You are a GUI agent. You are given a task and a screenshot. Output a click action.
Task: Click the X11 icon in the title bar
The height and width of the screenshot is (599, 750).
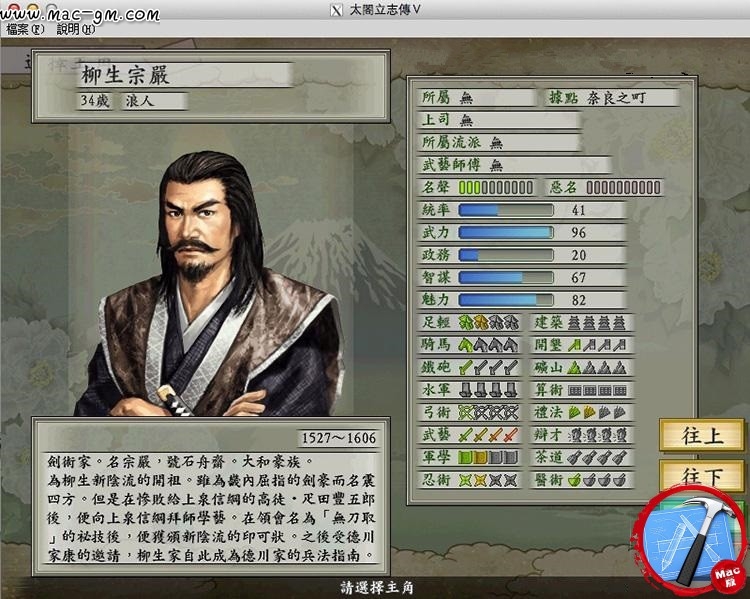(x=336, y=10)
